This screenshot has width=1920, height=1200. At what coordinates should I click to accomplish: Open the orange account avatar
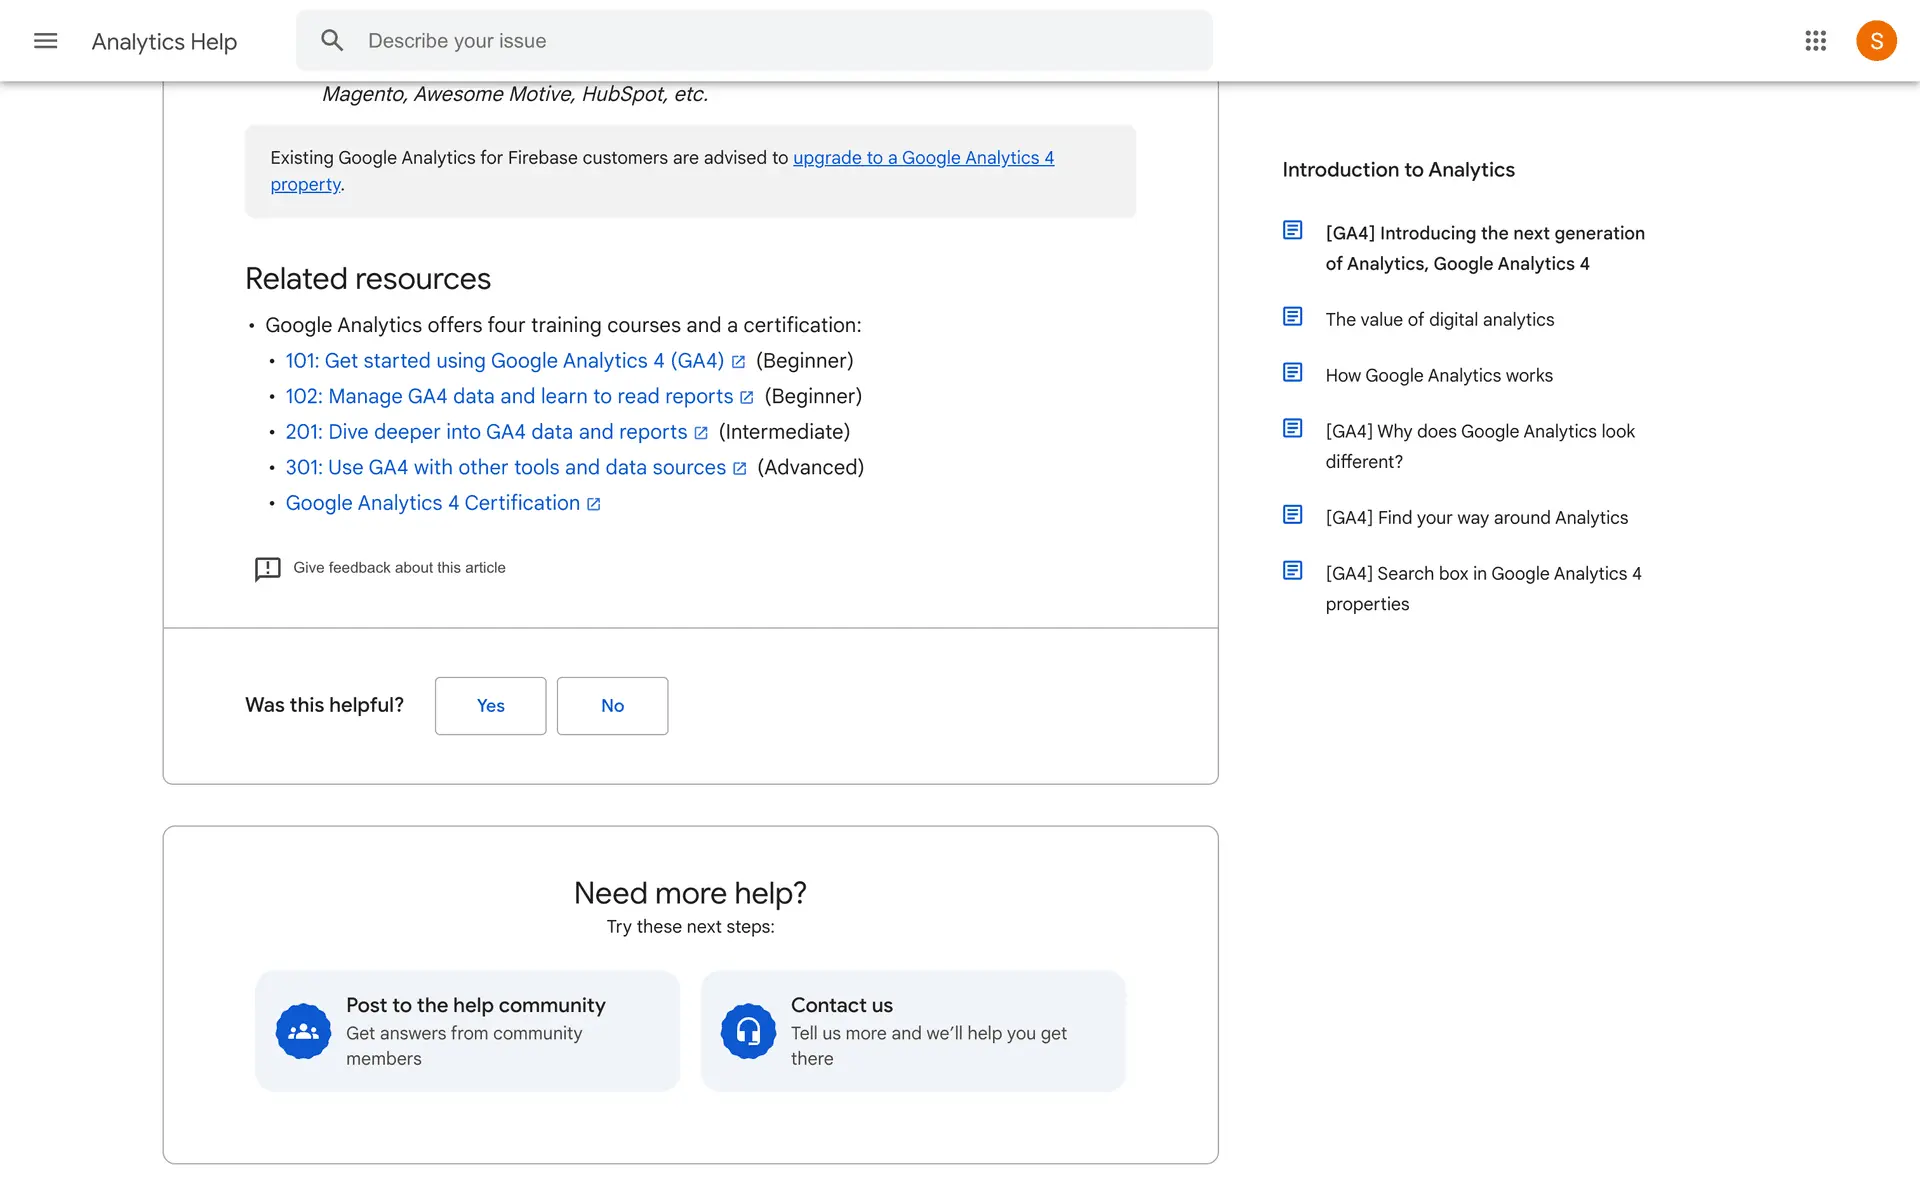tap(1875, 41)
